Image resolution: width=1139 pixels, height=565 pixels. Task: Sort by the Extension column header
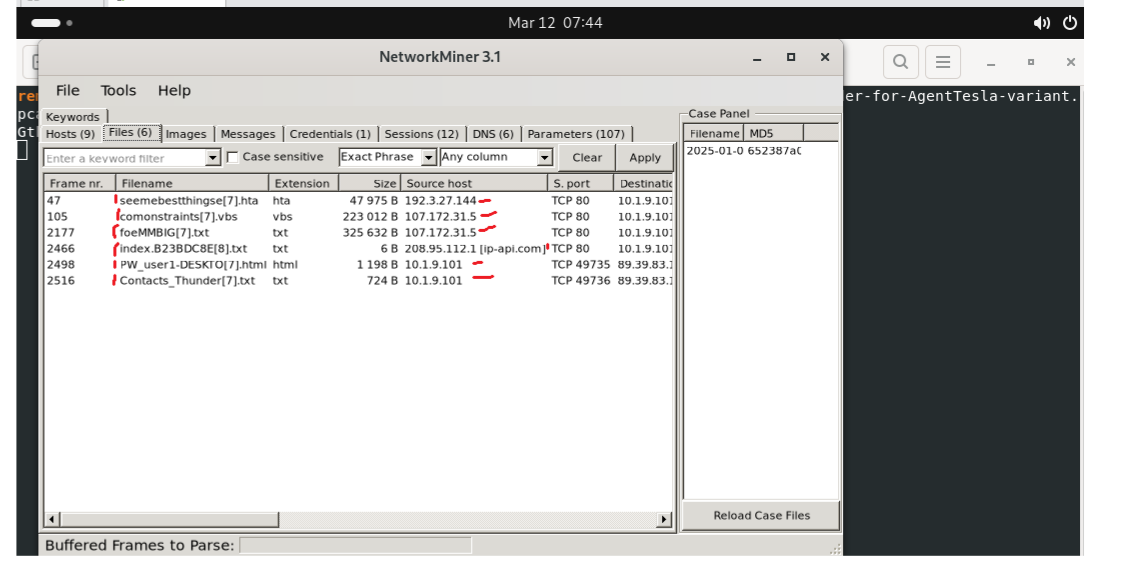[x=303, y=184]
